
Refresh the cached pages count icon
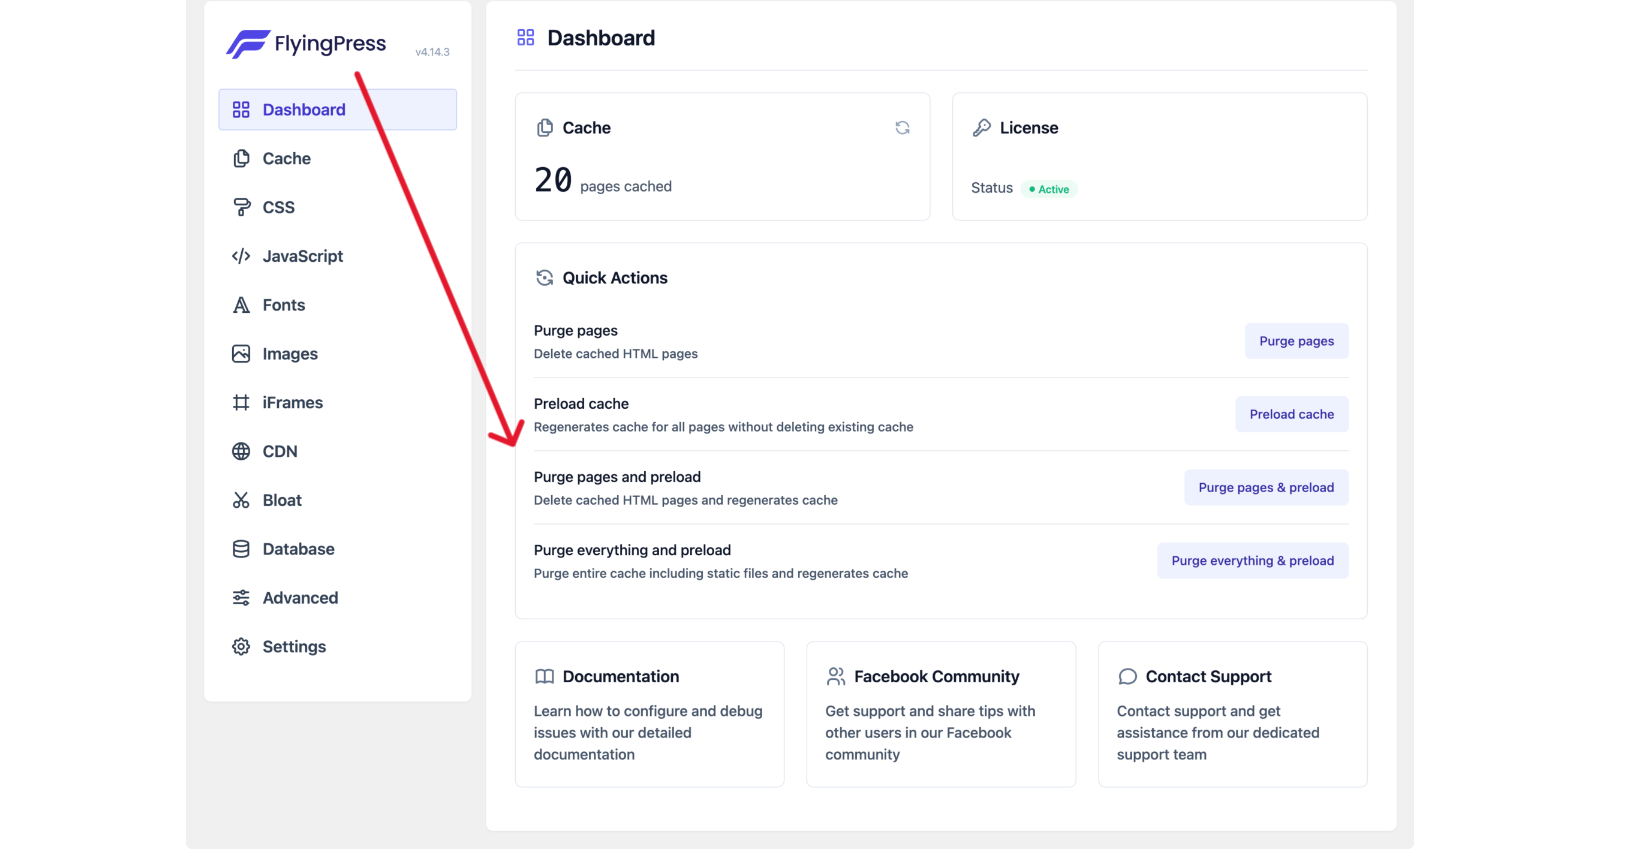(x=902, y=128)
